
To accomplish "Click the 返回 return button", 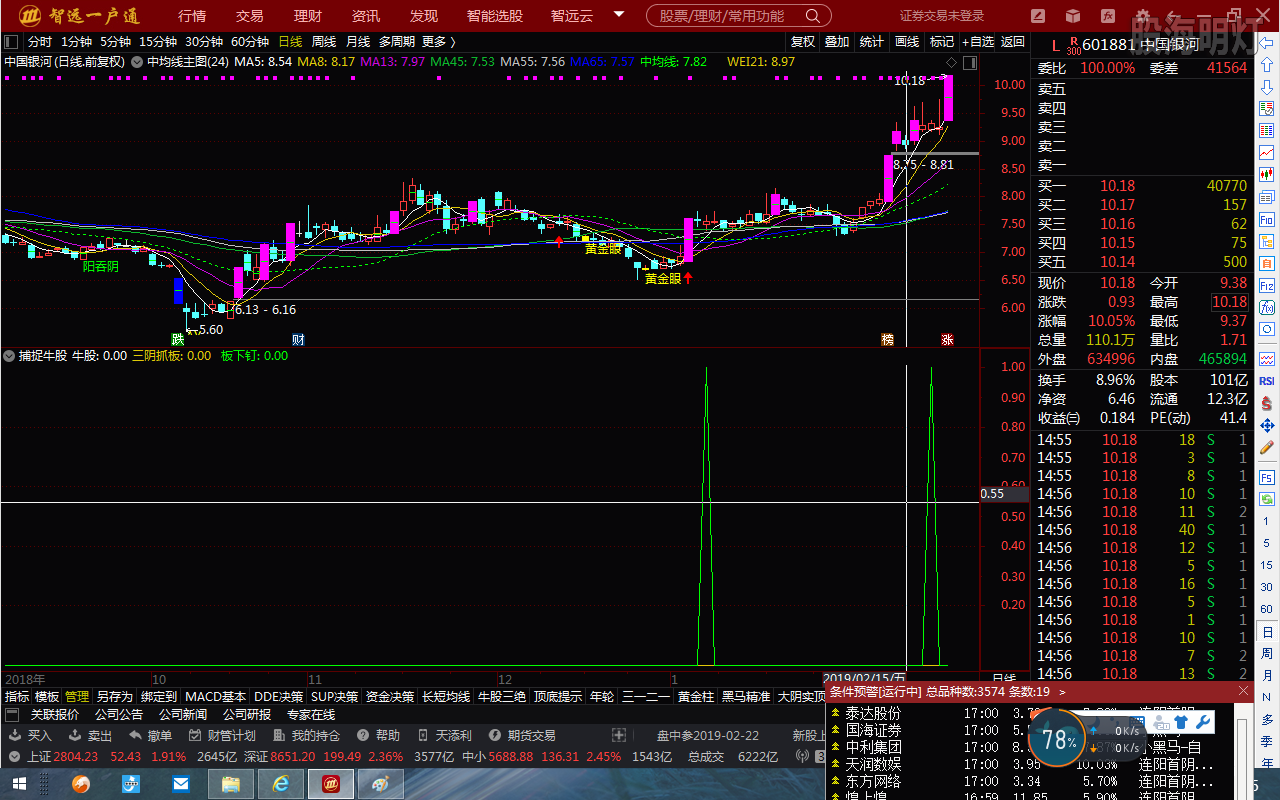I will pyautogui.click(x=1013, y=41).
